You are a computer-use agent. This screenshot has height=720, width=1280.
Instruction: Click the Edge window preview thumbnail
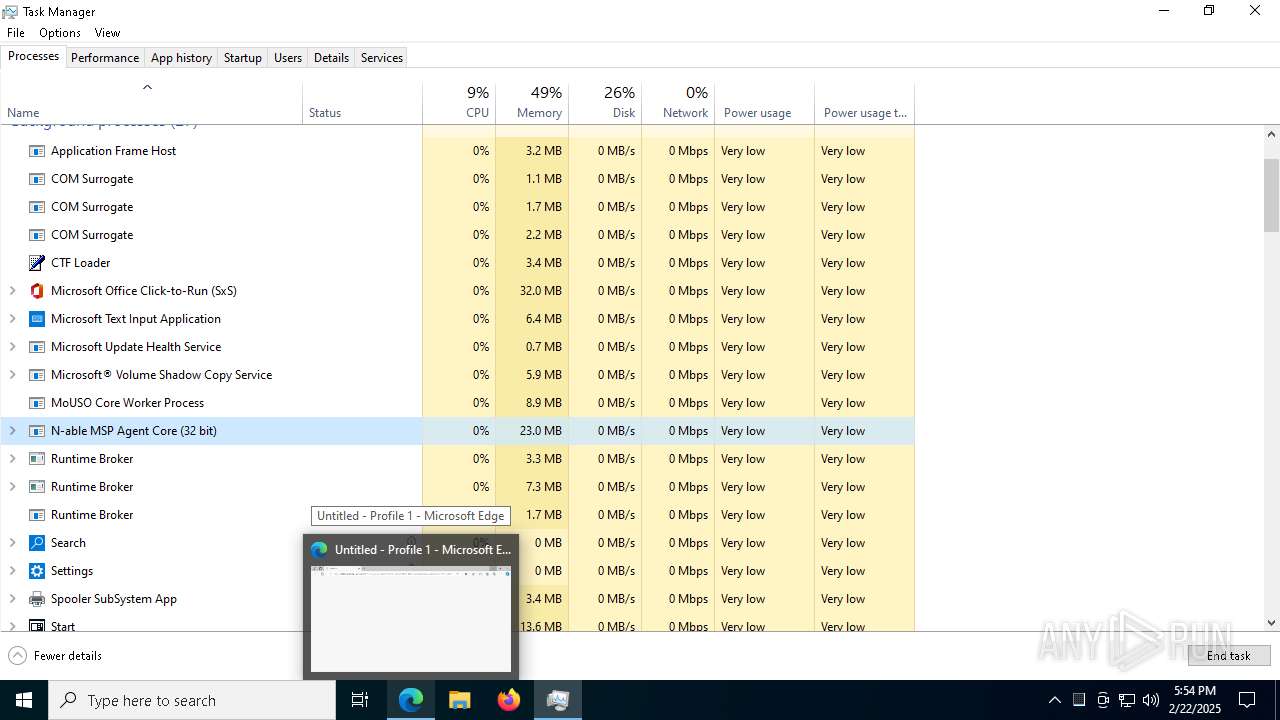pyautogui.click(x=411, y=619)
